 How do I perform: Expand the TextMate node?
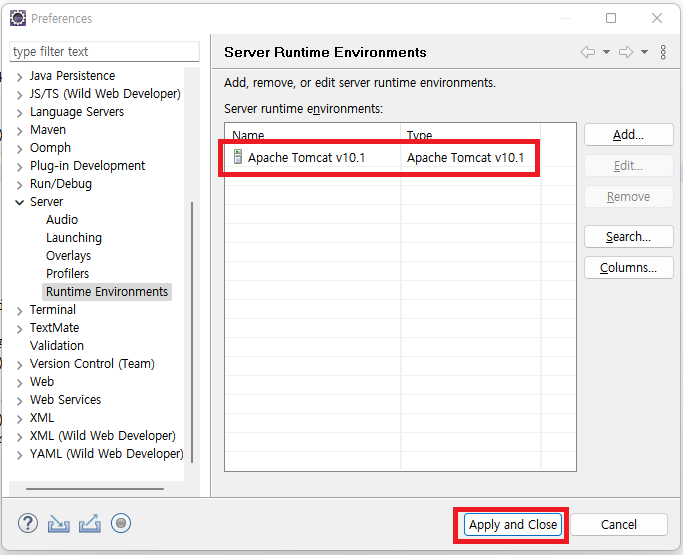tap(19, 329)
